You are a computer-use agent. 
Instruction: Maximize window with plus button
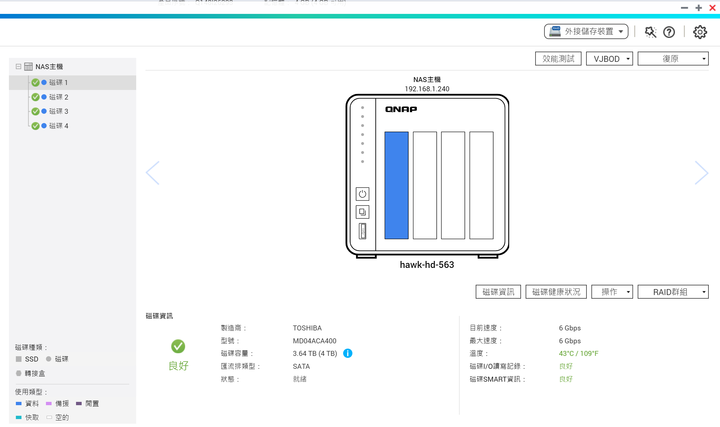(x=698, y=8)
